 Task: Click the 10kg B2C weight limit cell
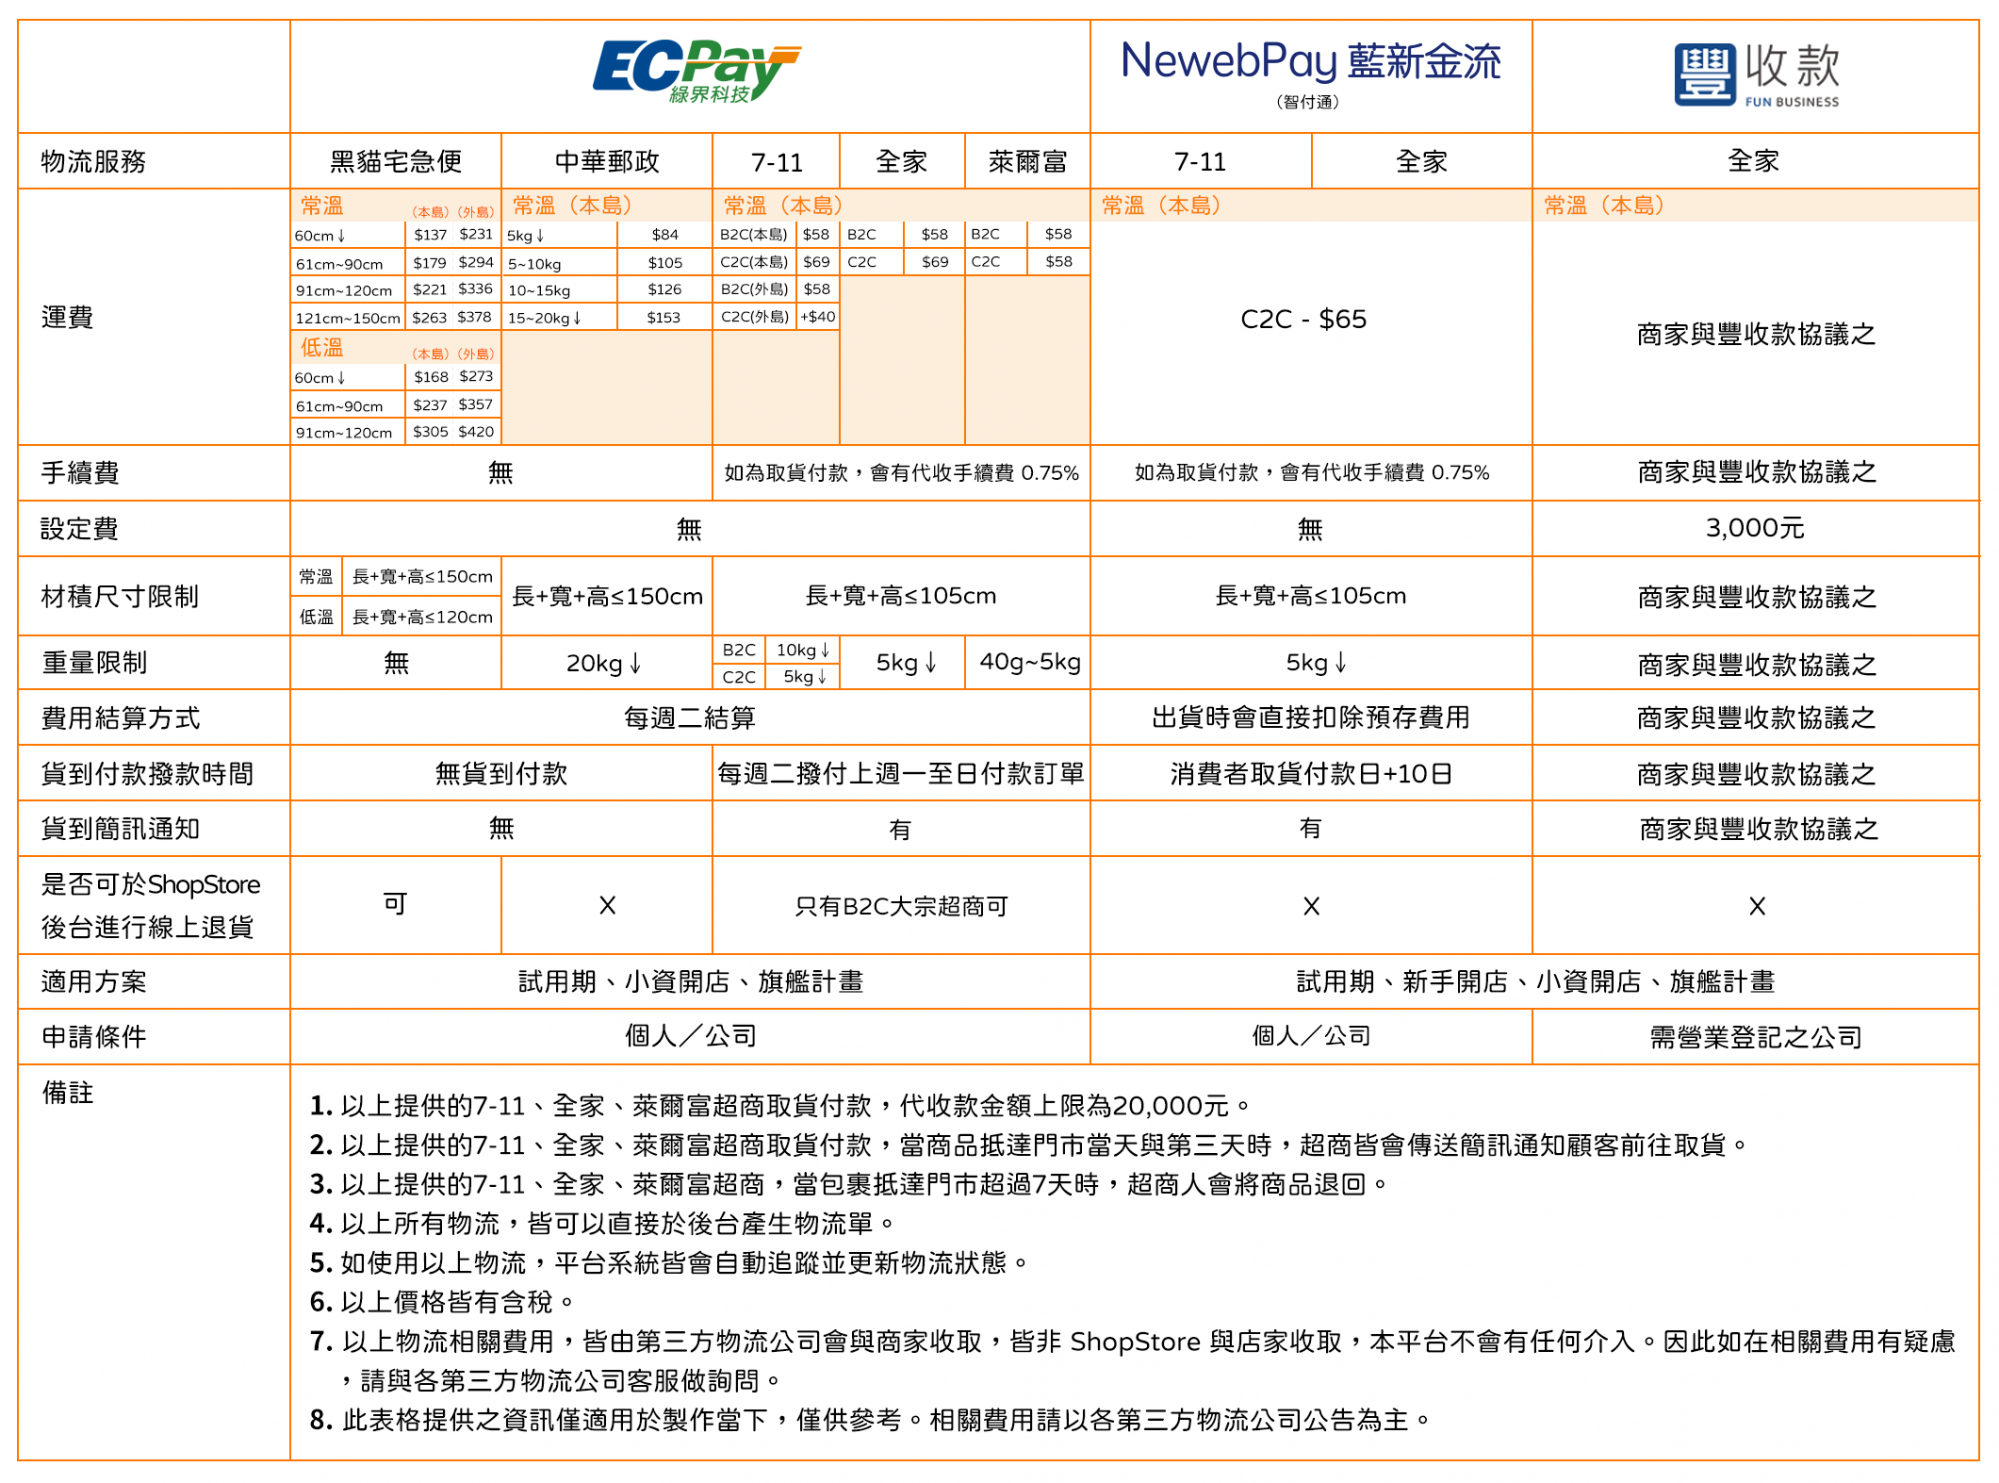[803, 650]
